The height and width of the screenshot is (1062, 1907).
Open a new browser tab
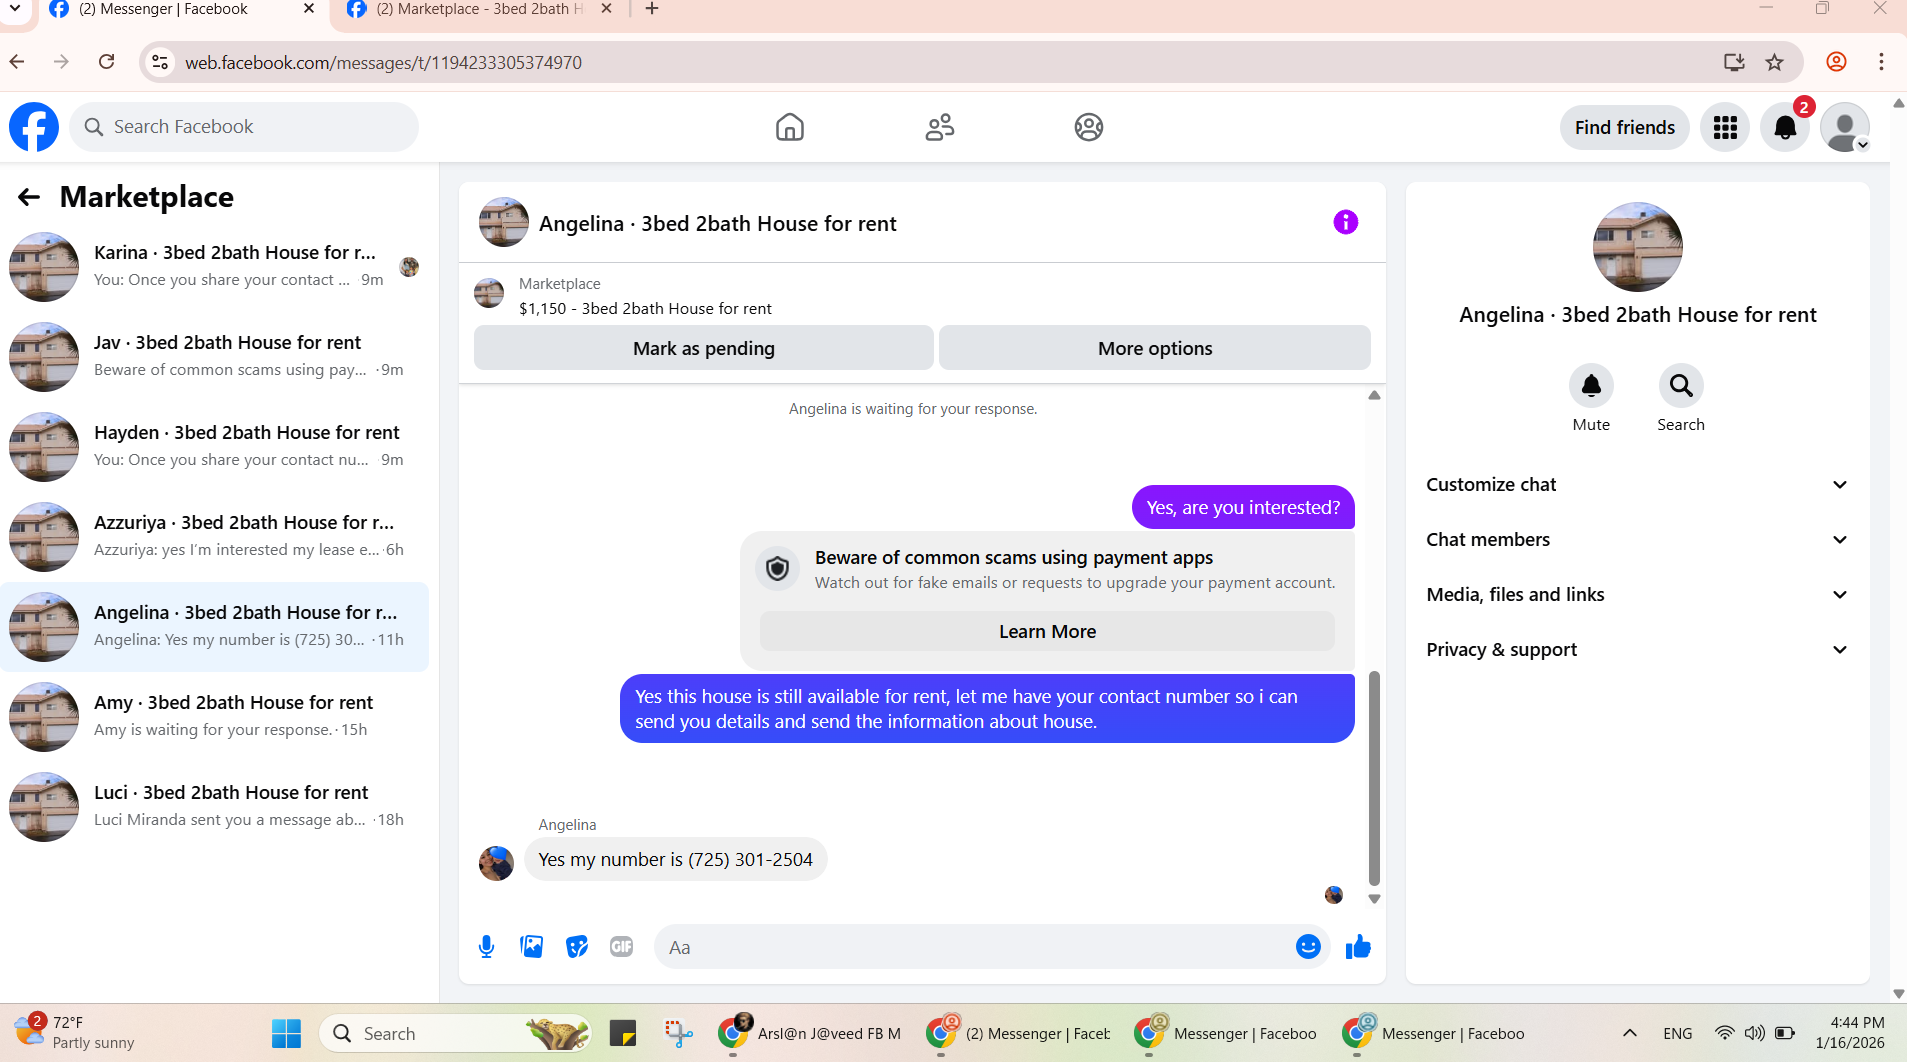click(x=652, y=9)
